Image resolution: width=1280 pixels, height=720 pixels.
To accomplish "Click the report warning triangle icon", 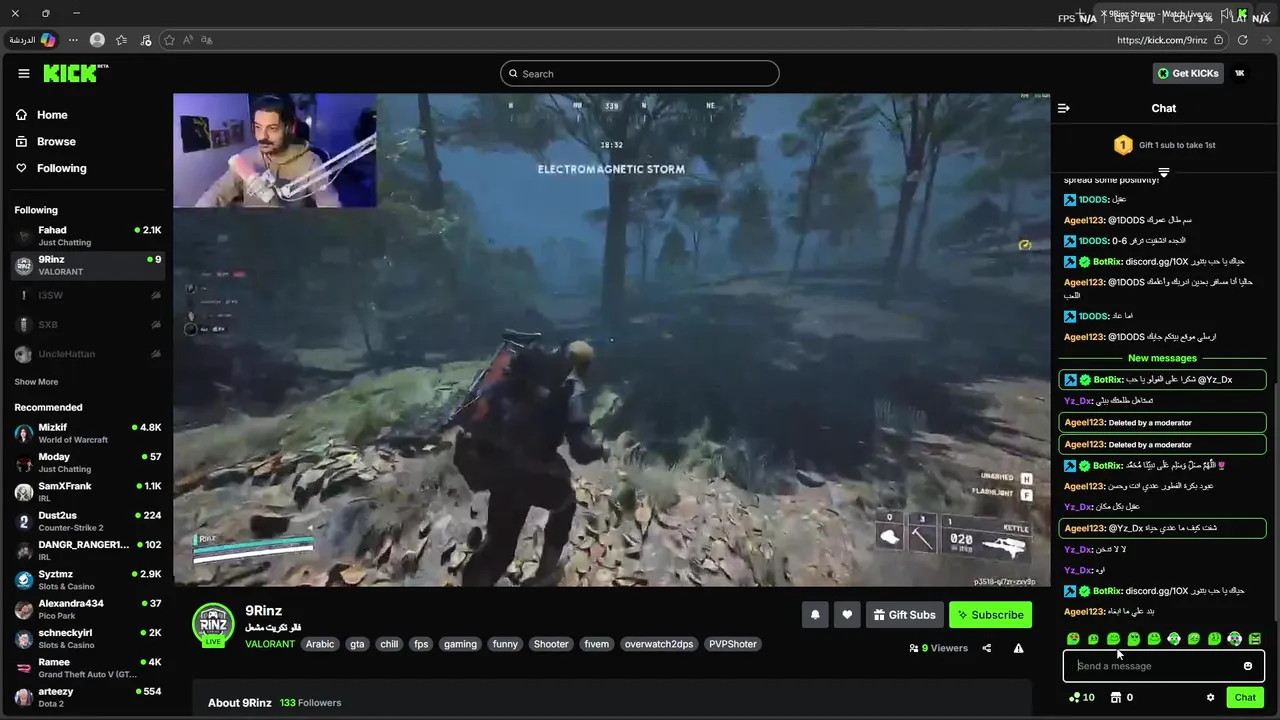I will [1018, 648].
